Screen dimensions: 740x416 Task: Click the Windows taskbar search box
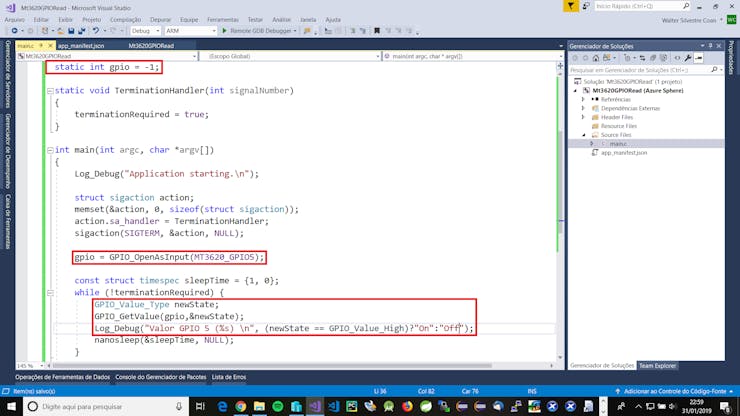tap(106, 407)
